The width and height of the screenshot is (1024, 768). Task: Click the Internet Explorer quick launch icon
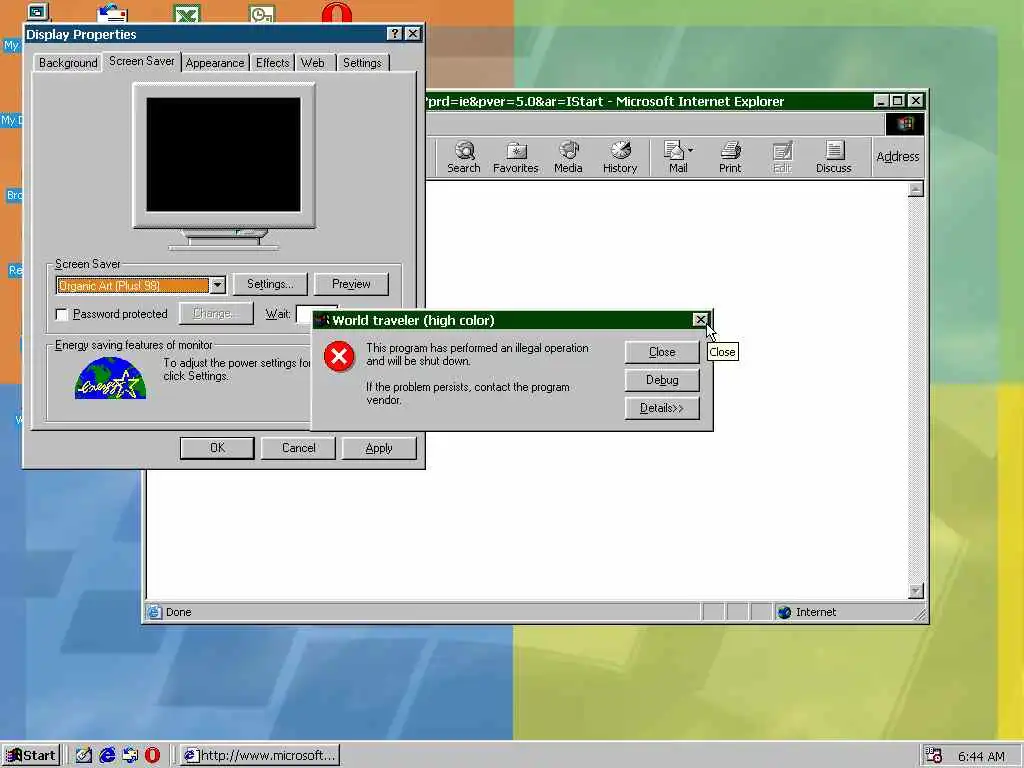pyautogui.click(x=107, y=756)
